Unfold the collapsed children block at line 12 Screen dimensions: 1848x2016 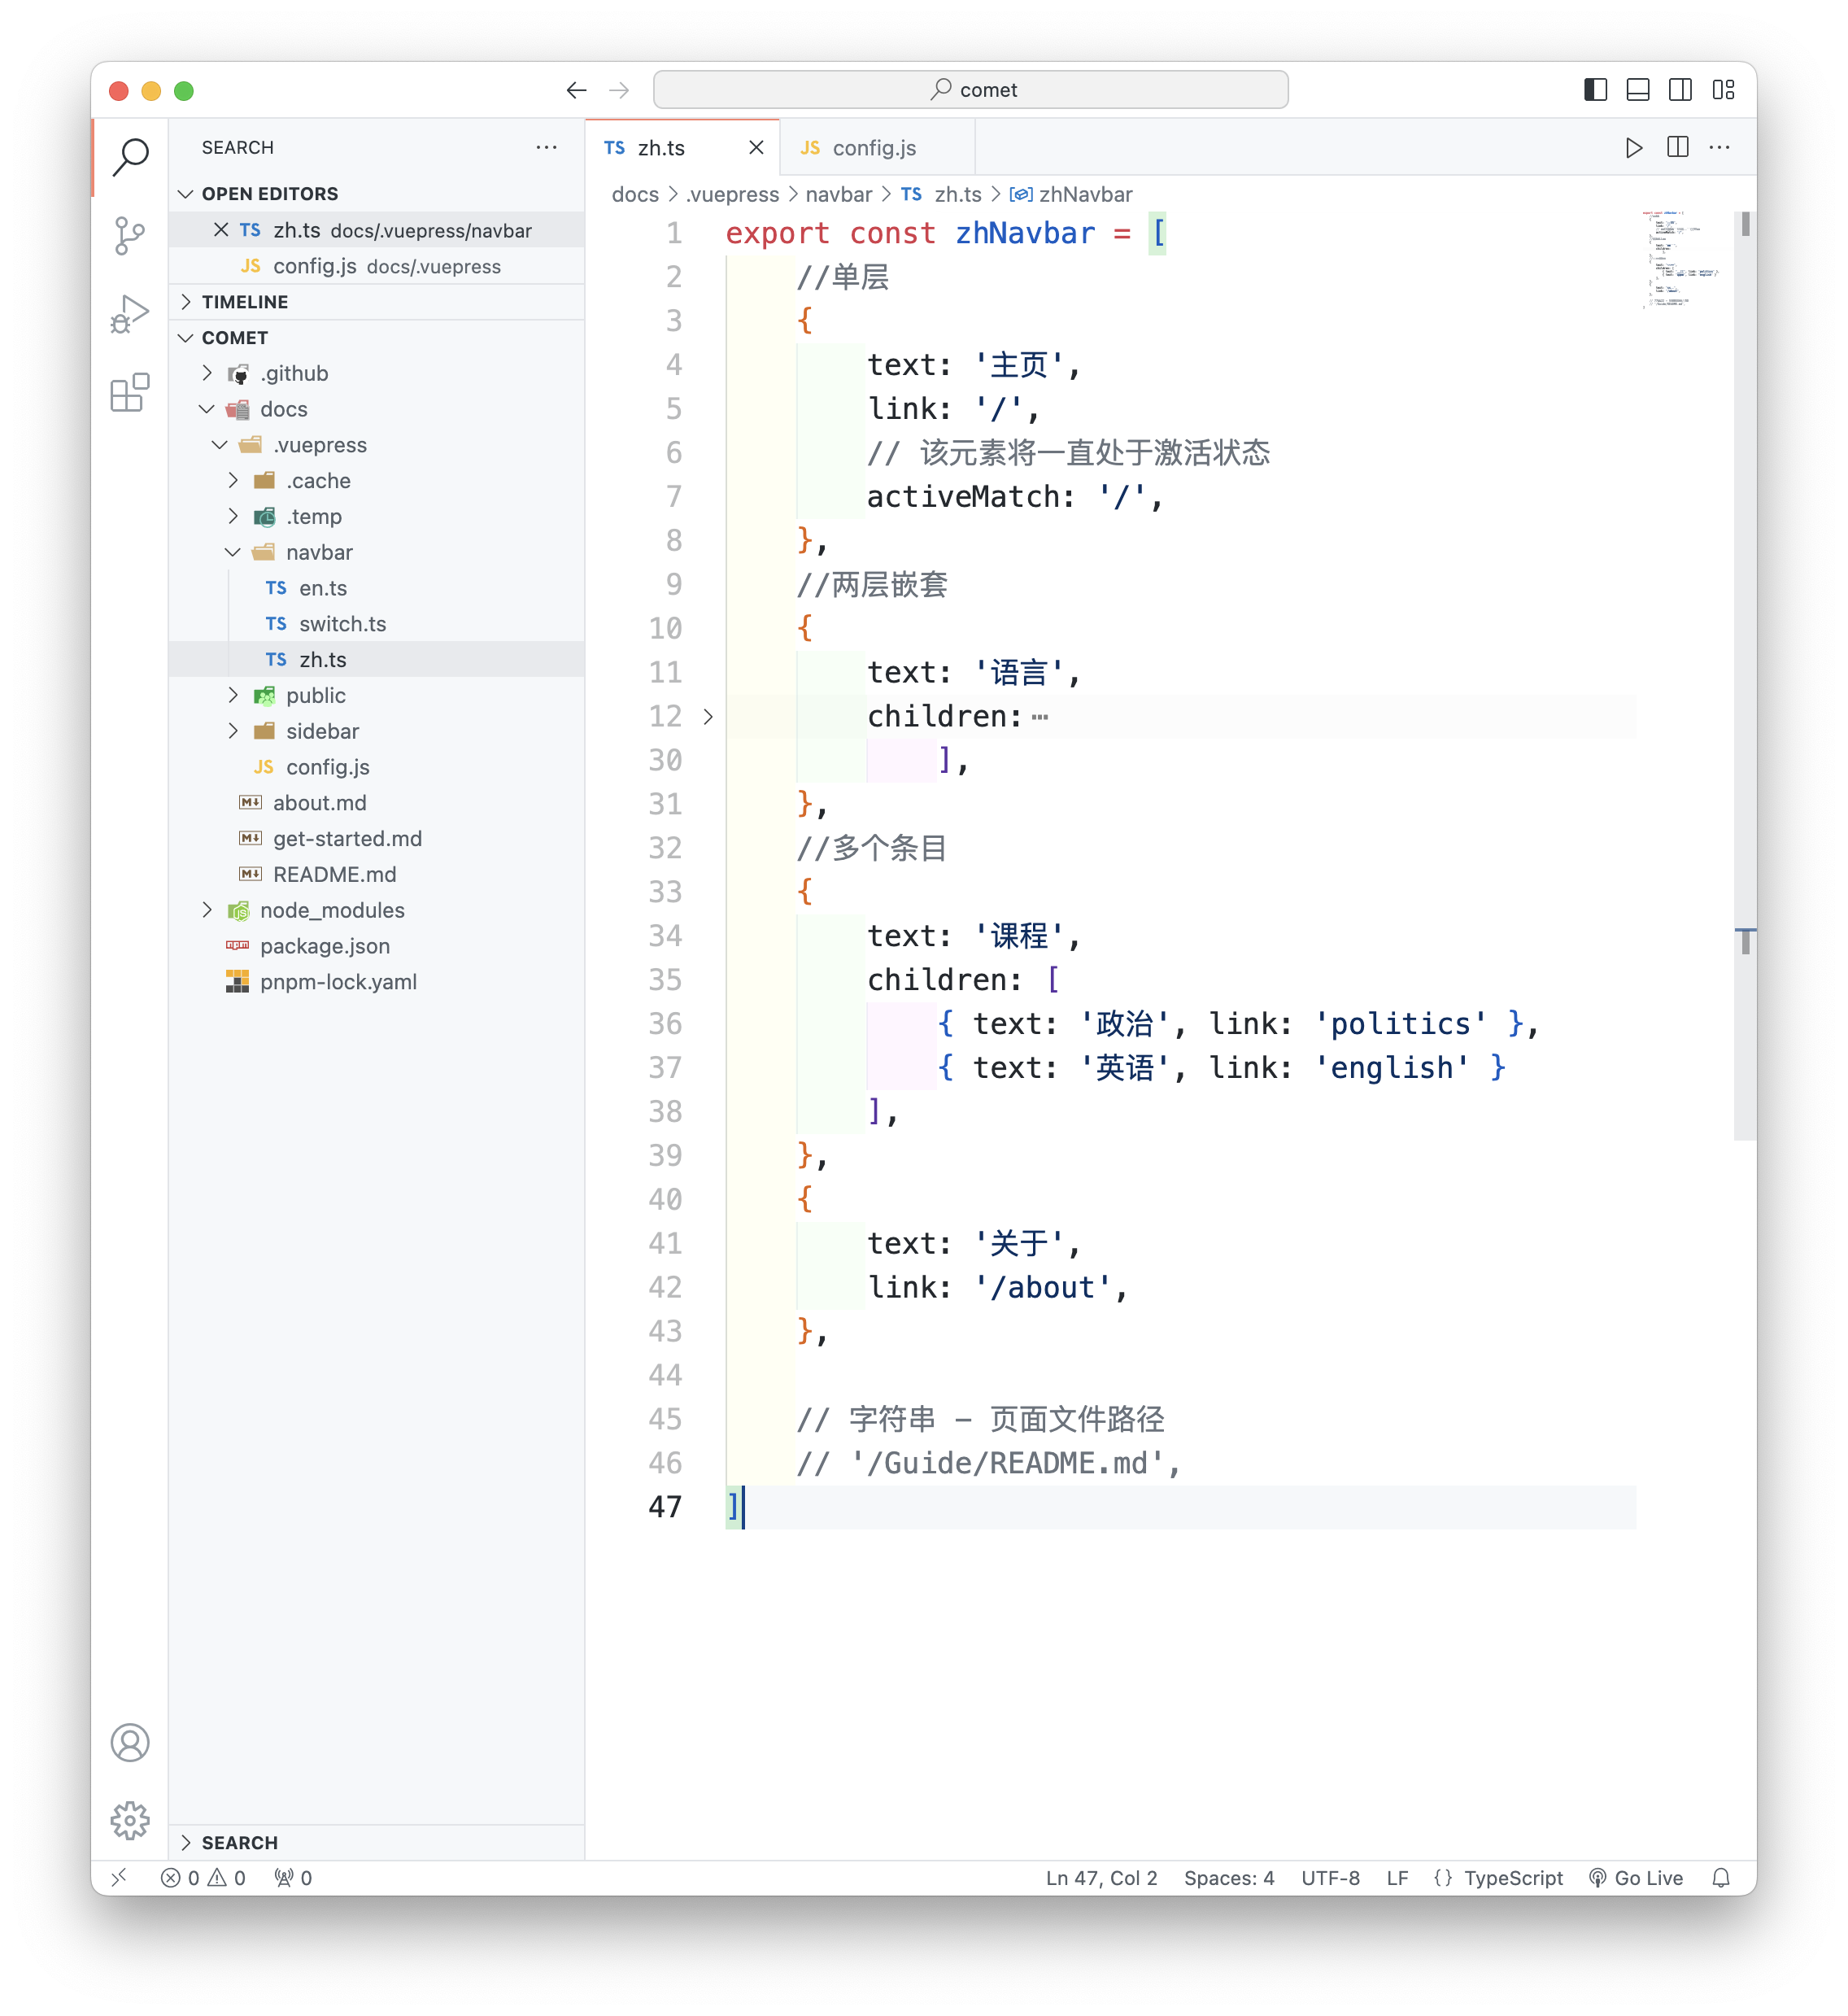tap(708, 717)
